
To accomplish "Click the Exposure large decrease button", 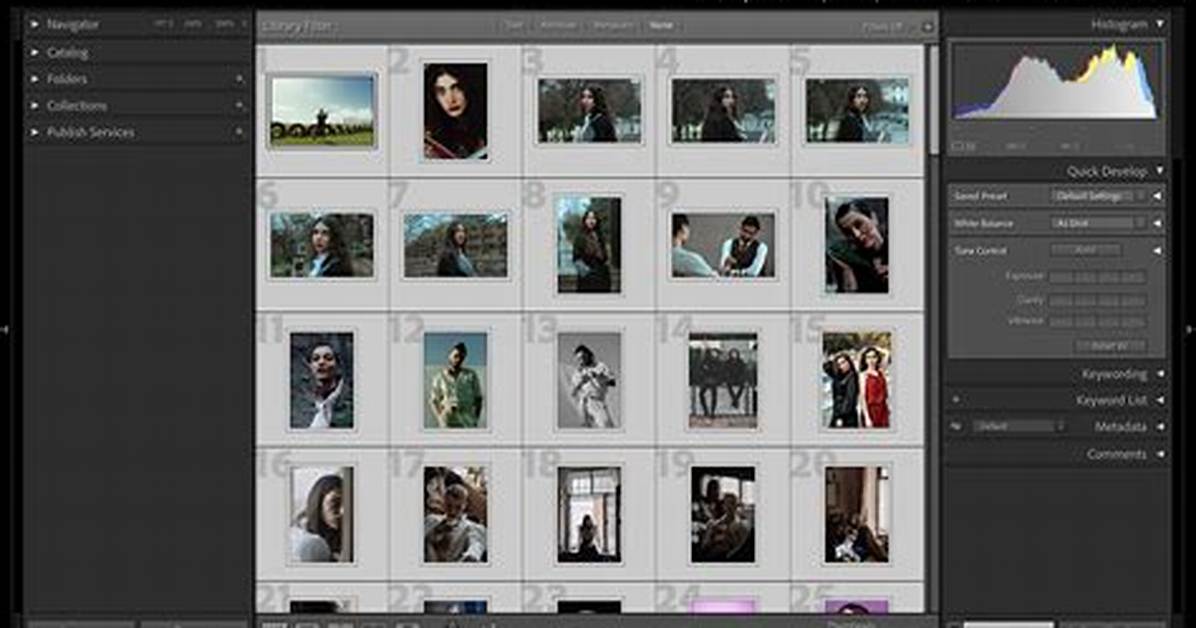I will (1062, 277).
